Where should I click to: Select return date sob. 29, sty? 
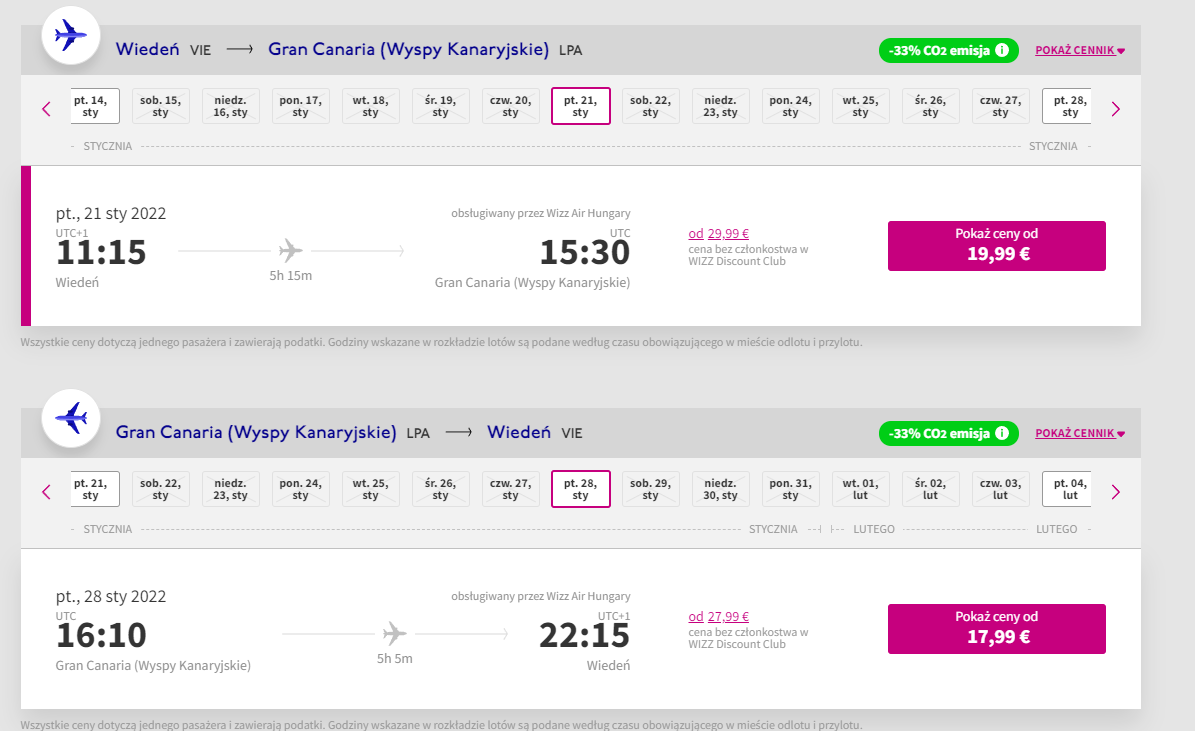tap(651, 489)
